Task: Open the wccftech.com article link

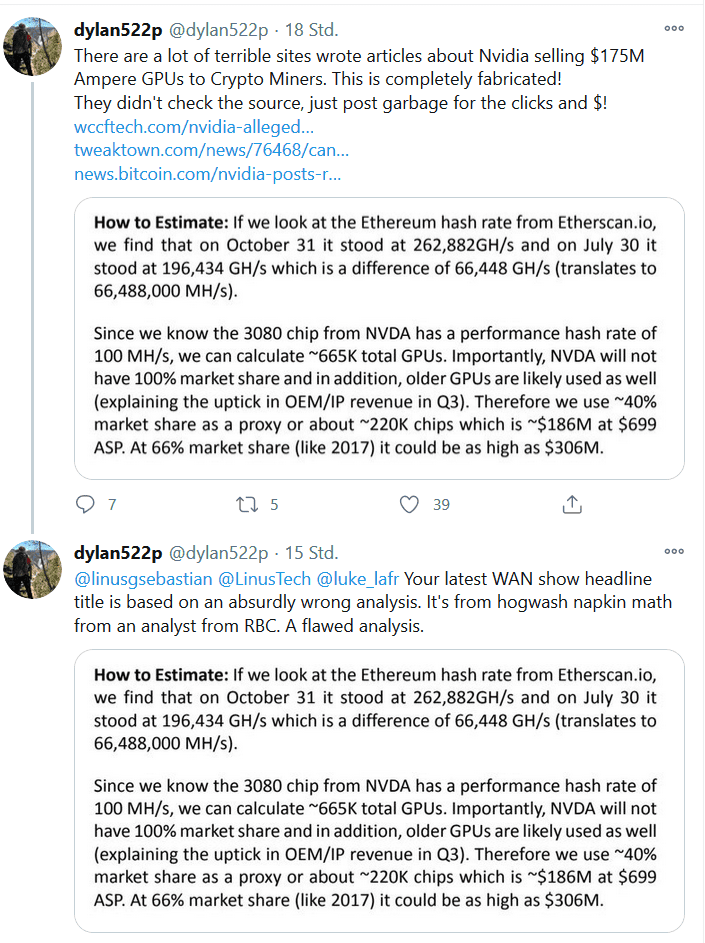Action: click(194, 127)
